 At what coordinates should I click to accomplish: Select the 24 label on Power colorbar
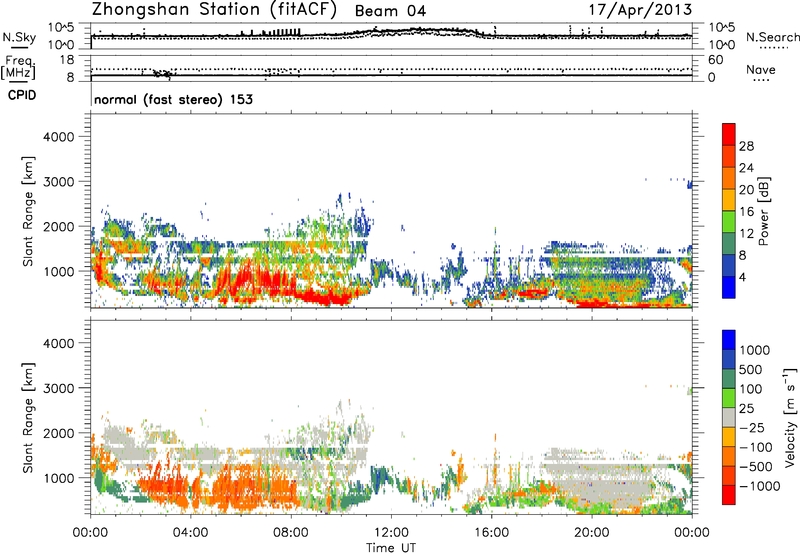coord(746,168)
